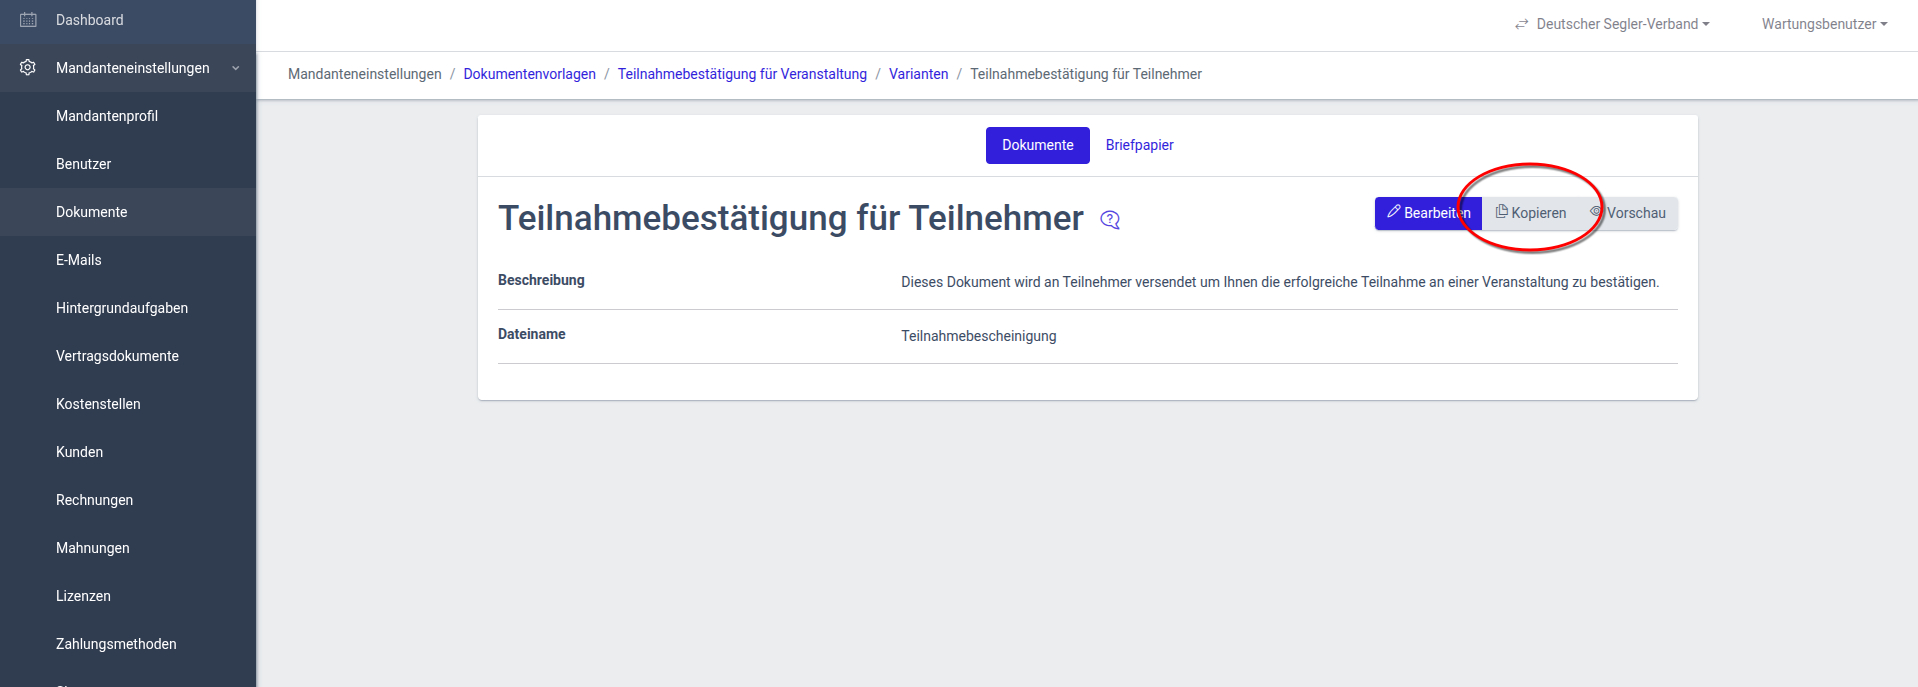Select Zahlungsmethoden in the sidebar
Image resolution: width=1918 pixels, height=687 pixels.
(x=116, y=644)
